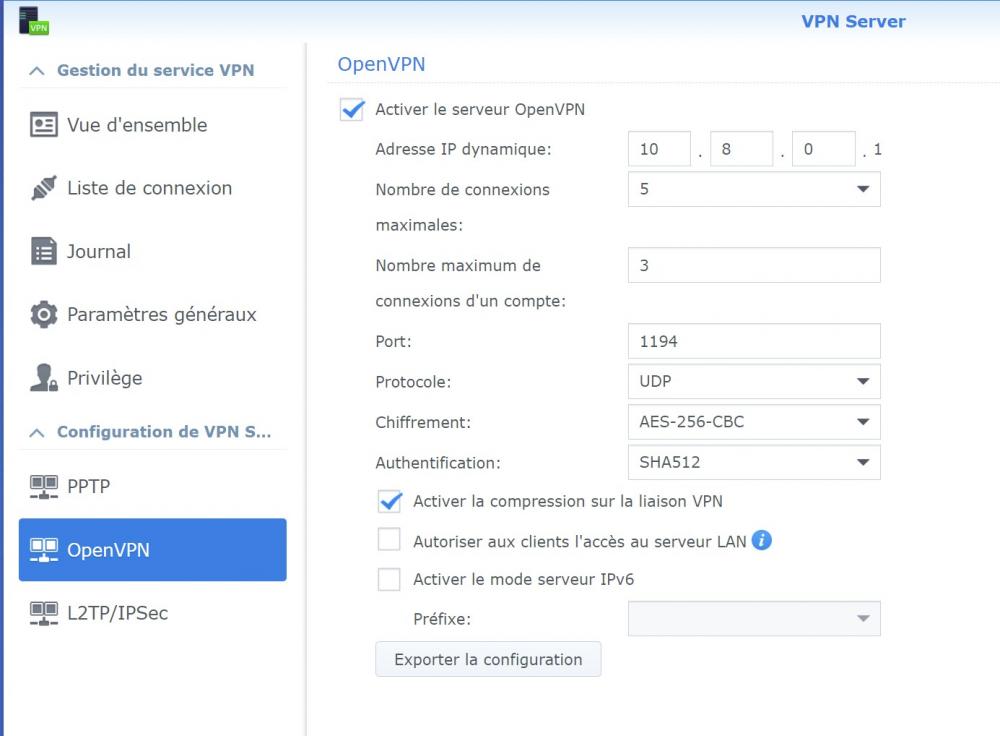Enable Autoriser aux clients l'accès au serveur LAN
Viewport: 1000px width, 736px height.
[389, 540]
